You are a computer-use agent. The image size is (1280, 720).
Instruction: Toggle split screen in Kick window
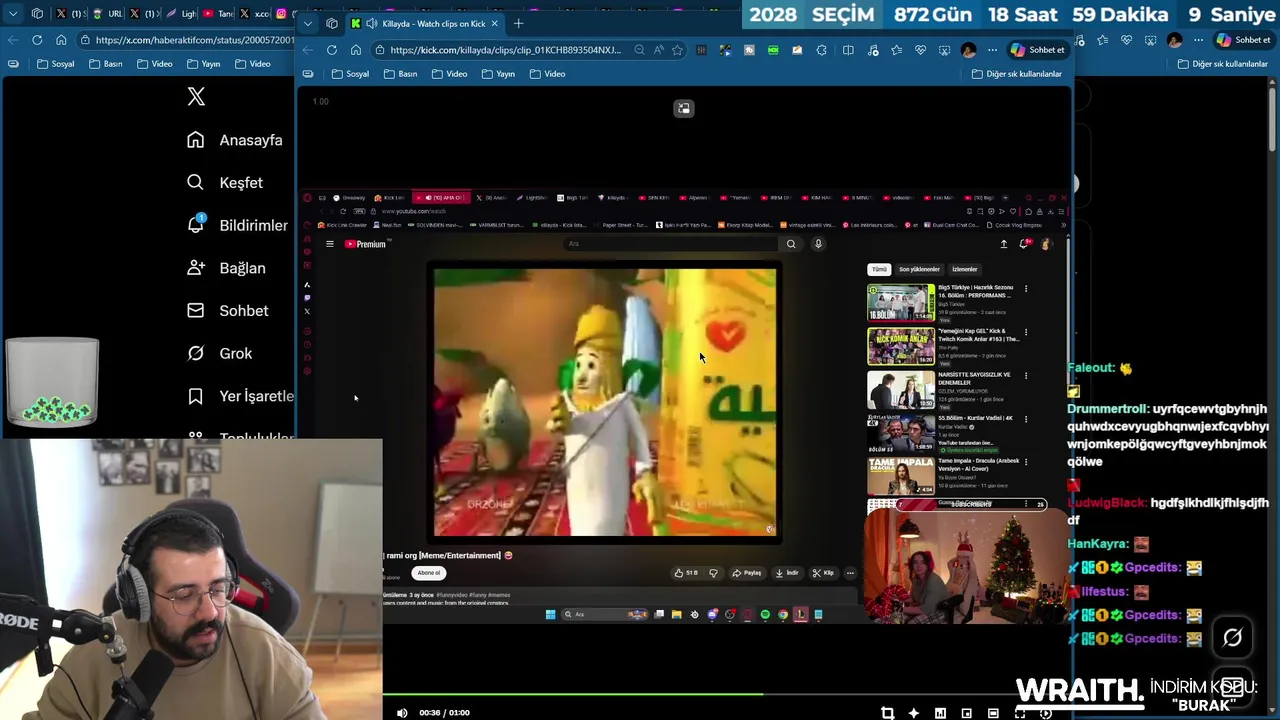(x=848, y=50)
